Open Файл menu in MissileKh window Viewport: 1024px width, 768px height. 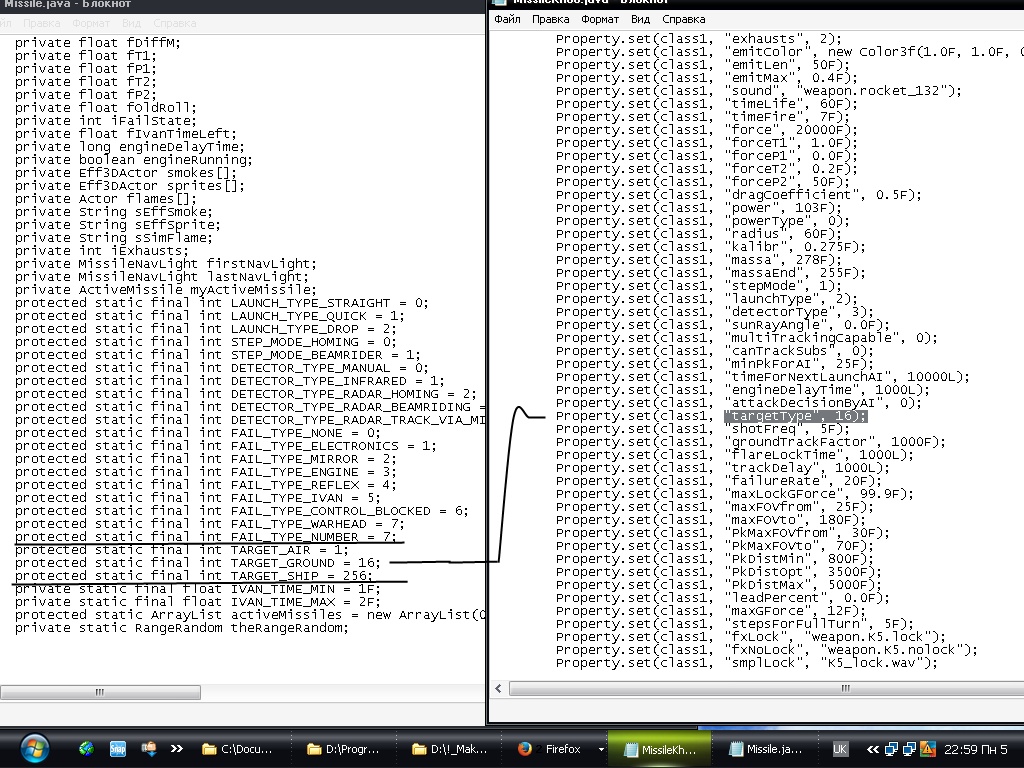(x=507, y=19)
